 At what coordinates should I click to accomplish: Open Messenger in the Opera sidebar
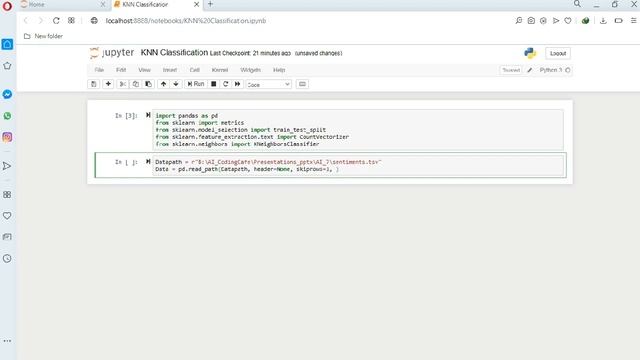pyautogui.click(x=7, y=94)
